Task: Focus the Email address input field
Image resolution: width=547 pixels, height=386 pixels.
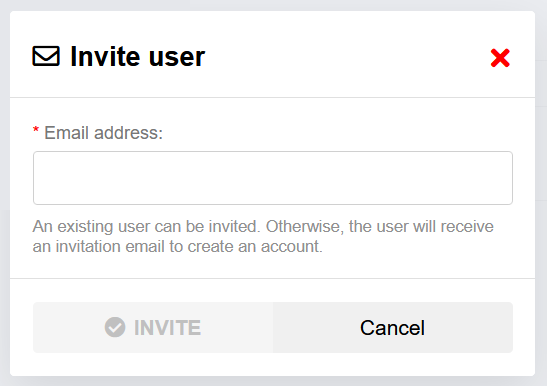Action: [273, 178]
